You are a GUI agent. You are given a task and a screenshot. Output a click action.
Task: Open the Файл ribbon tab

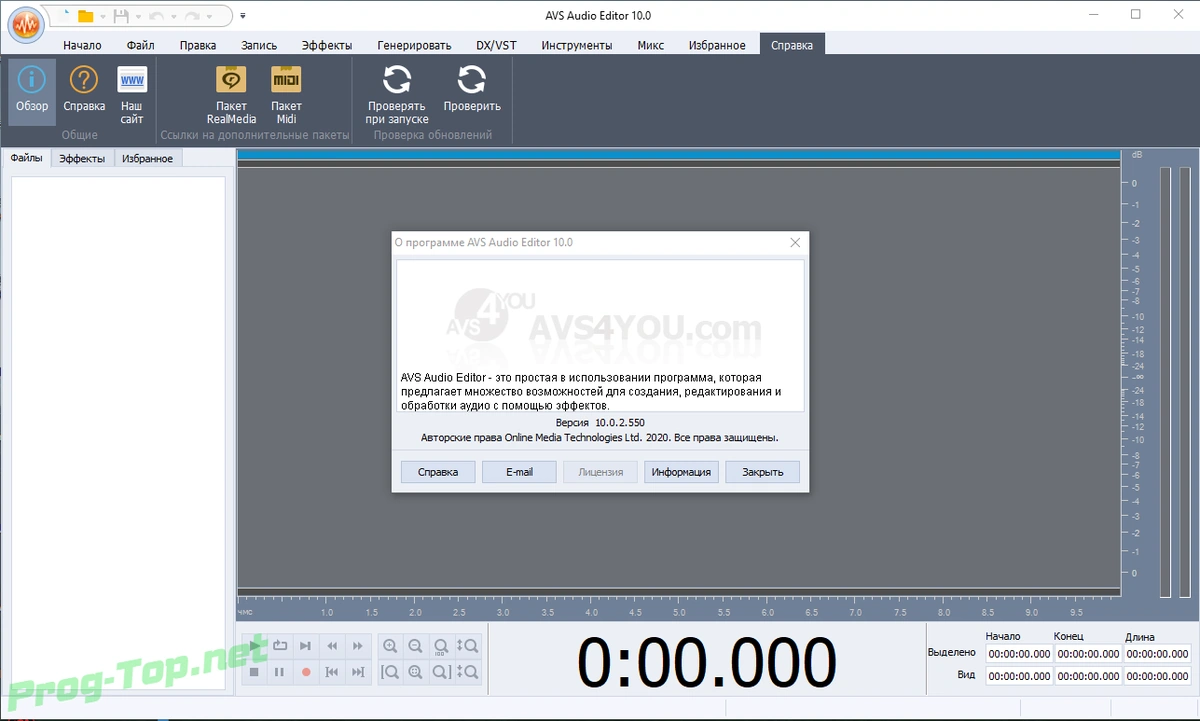[x=141, y=45]
